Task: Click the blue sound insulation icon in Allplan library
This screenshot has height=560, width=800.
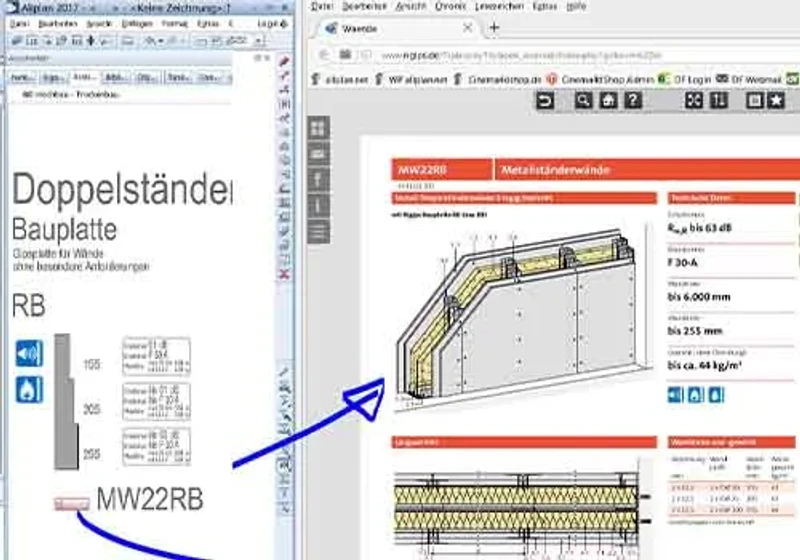Action: 29,353
